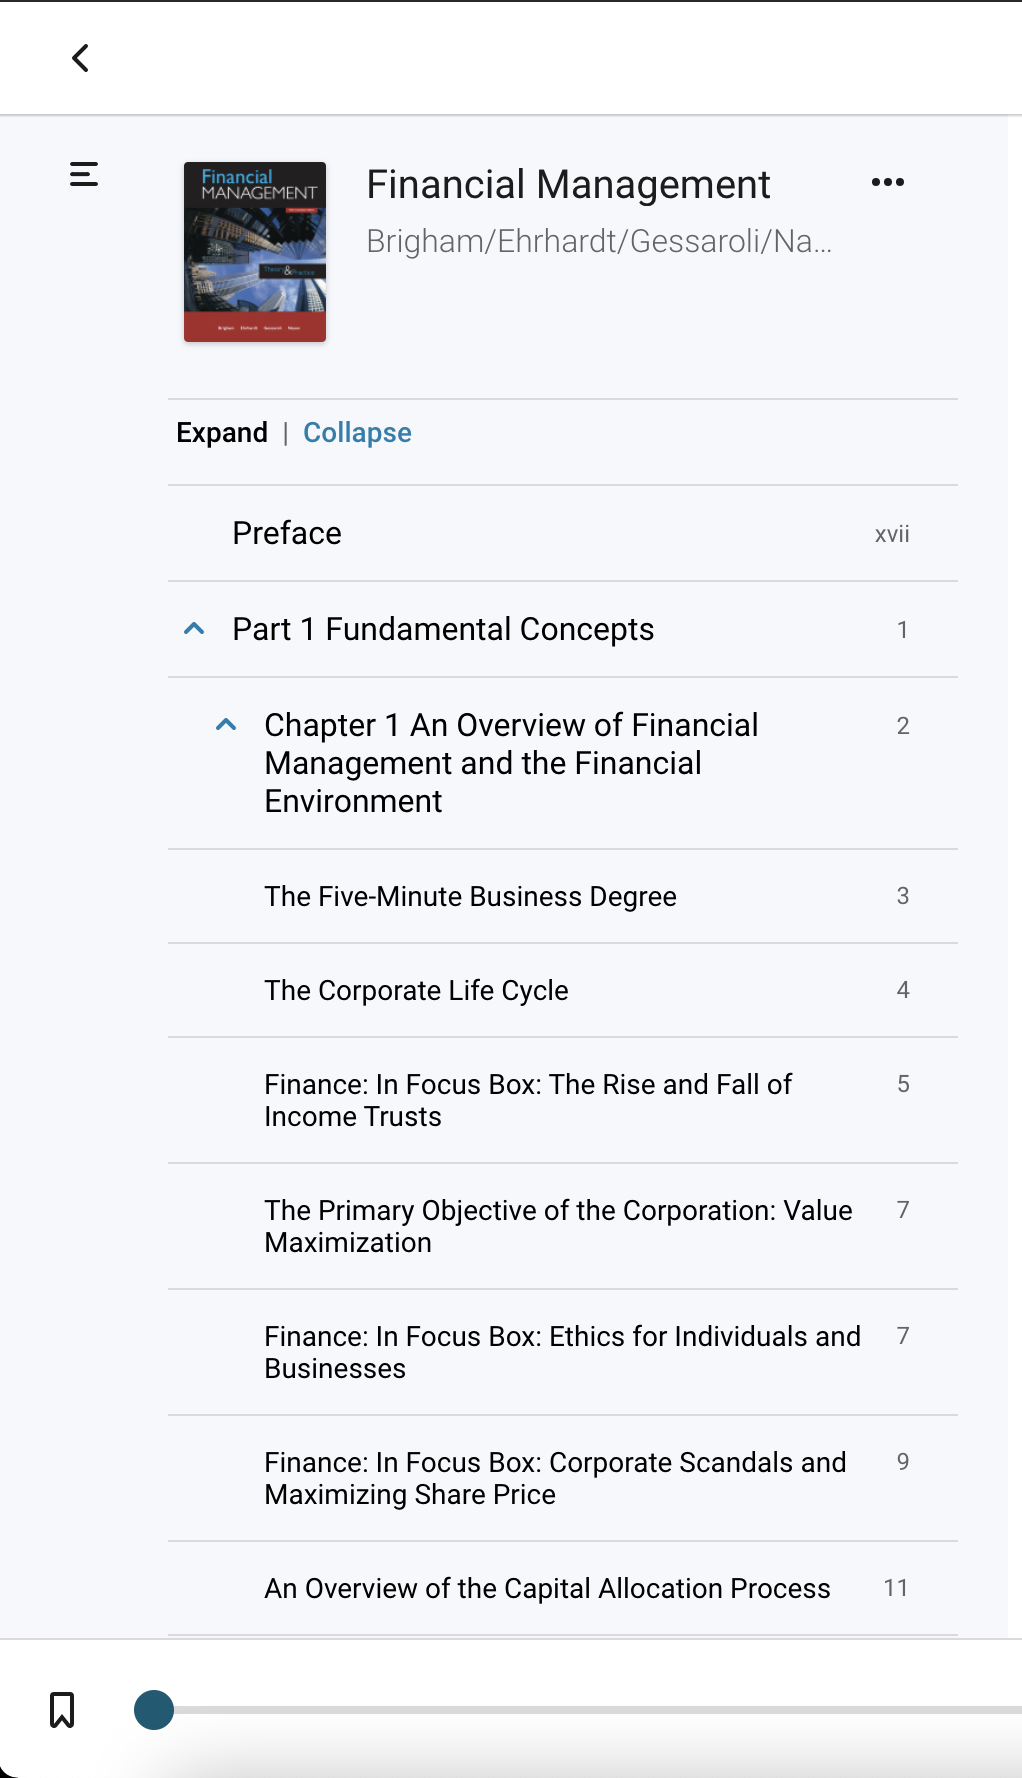Go back using the top-left arrow
The height and width of the screenshot is (1778, 1022).
tap(81, 58)
